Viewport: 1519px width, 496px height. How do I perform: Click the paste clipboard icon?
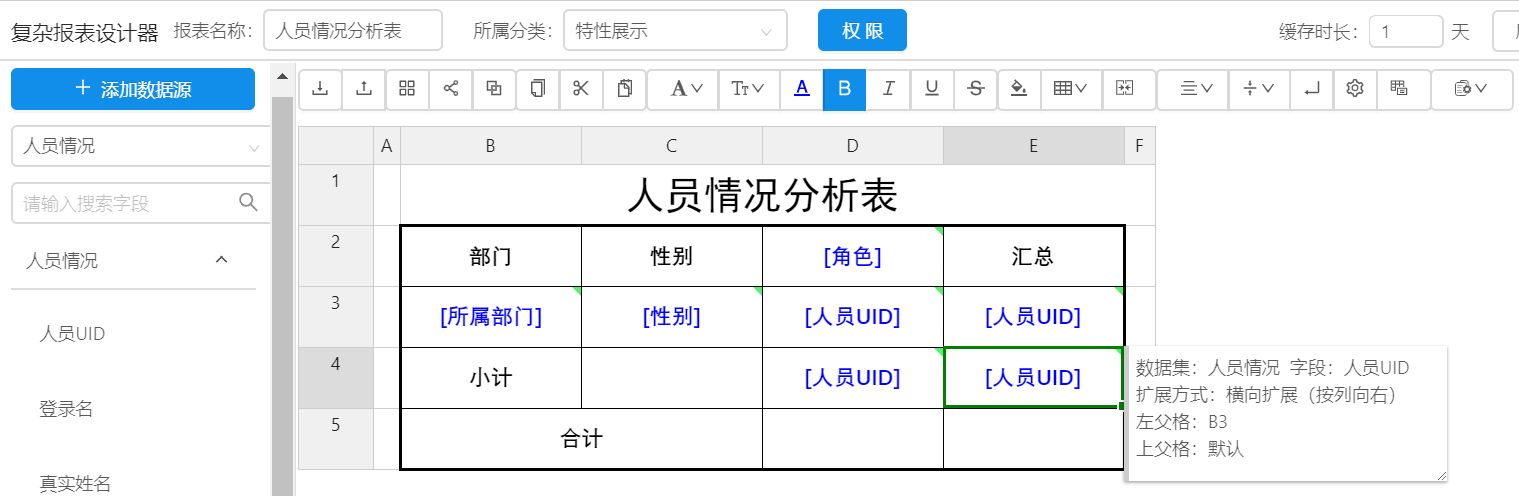point(625,89)
